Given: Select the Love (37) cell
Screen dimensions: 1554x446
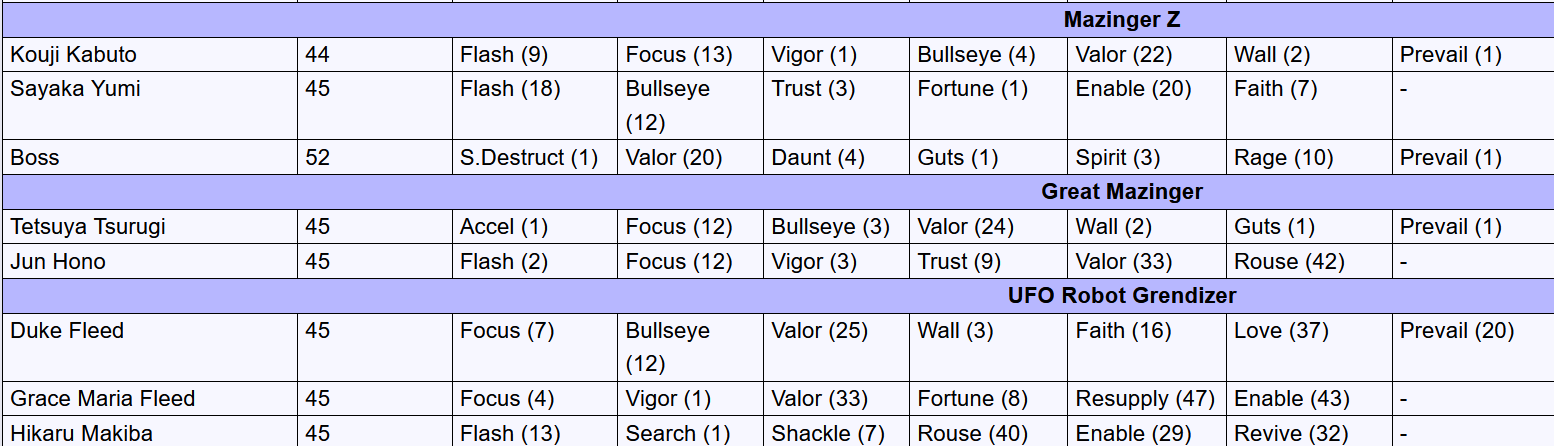Looking at the screenshot, I should tap(1308, 347).
